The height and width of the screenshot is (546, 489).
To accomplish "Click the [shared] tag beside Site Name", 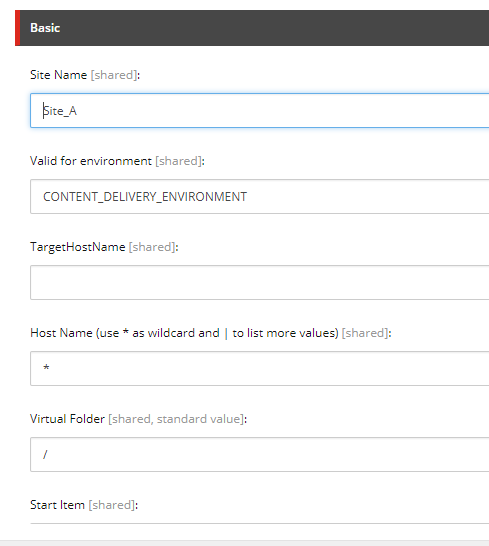I will pyautogui.click(x=114, y=75).
